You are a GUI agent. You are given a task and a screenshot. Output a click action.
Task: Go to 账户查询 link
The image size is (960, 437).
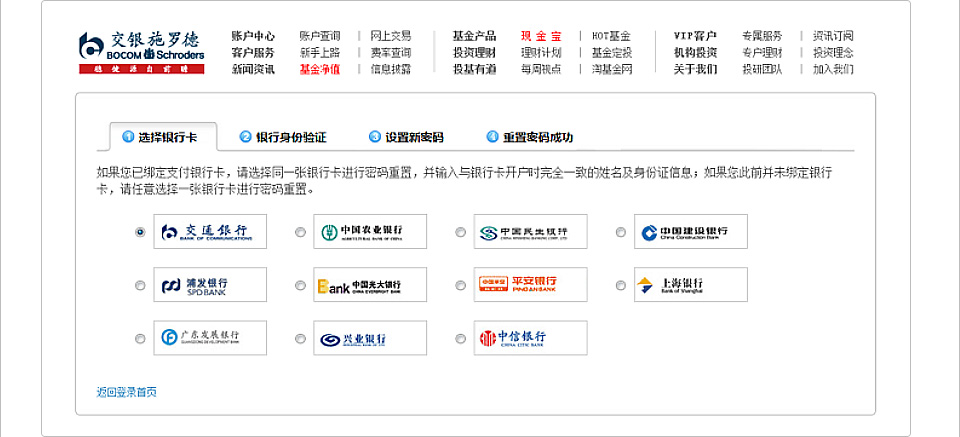coord(320,36)
